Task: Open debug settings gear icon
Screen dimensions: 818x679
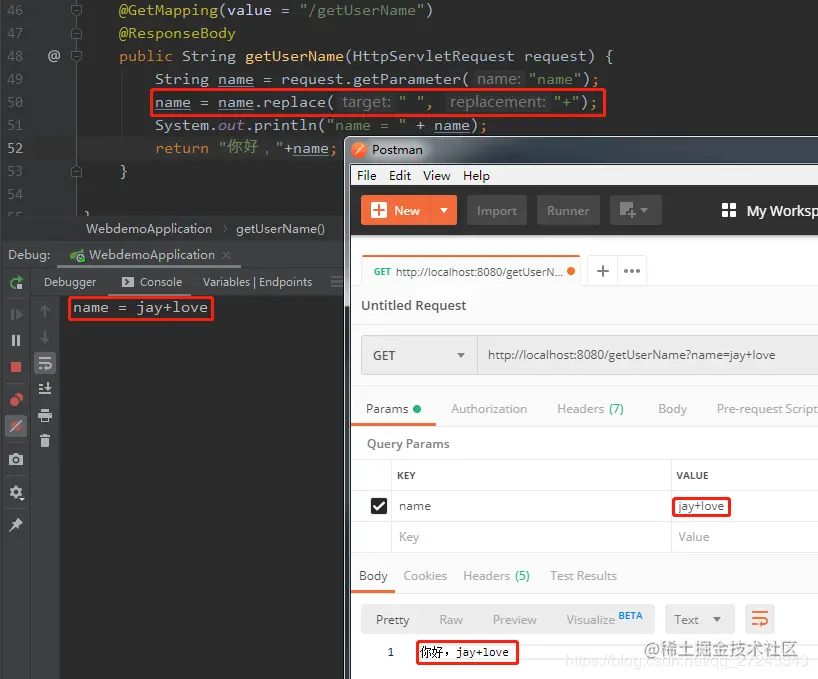Action: (x=16, y=492)
